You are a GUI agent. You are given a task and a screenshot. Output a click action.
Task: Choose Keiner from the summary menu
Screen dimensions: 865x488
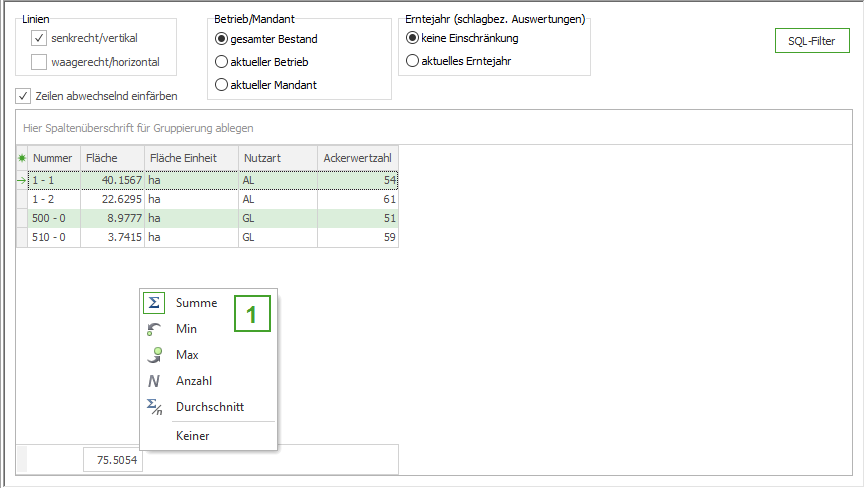pos(192,436)
